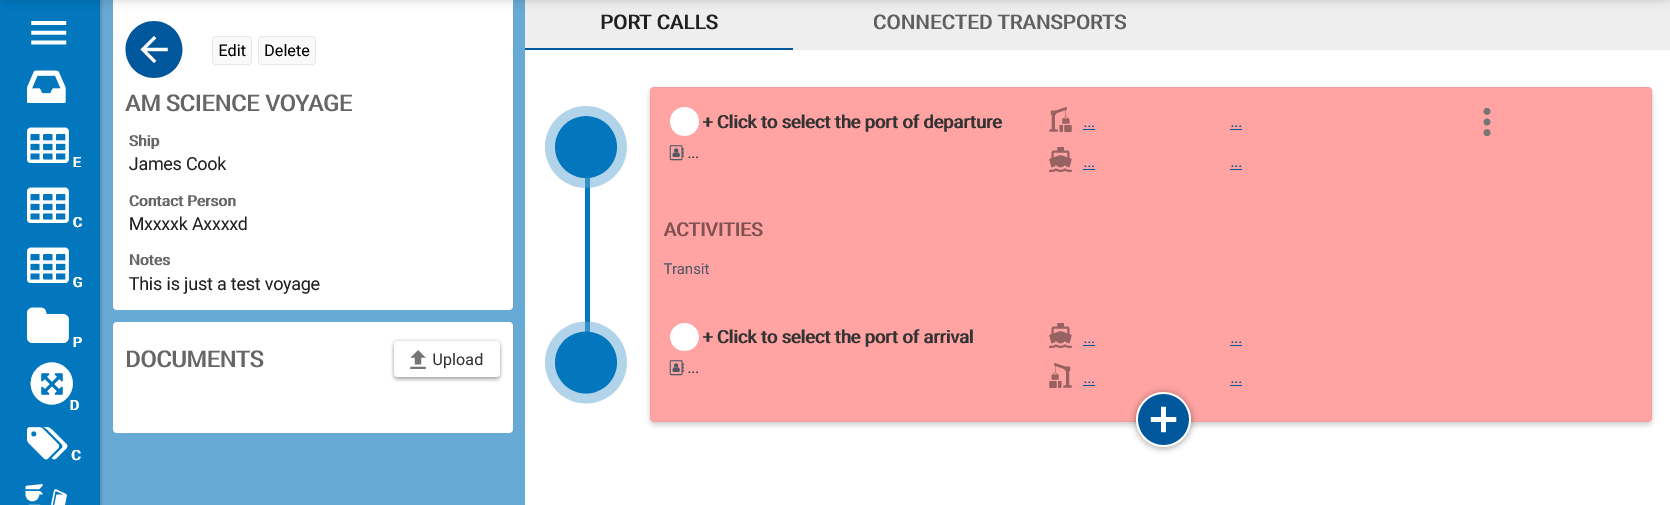Open the three-dot menu on the port call card

(1487, 122)
